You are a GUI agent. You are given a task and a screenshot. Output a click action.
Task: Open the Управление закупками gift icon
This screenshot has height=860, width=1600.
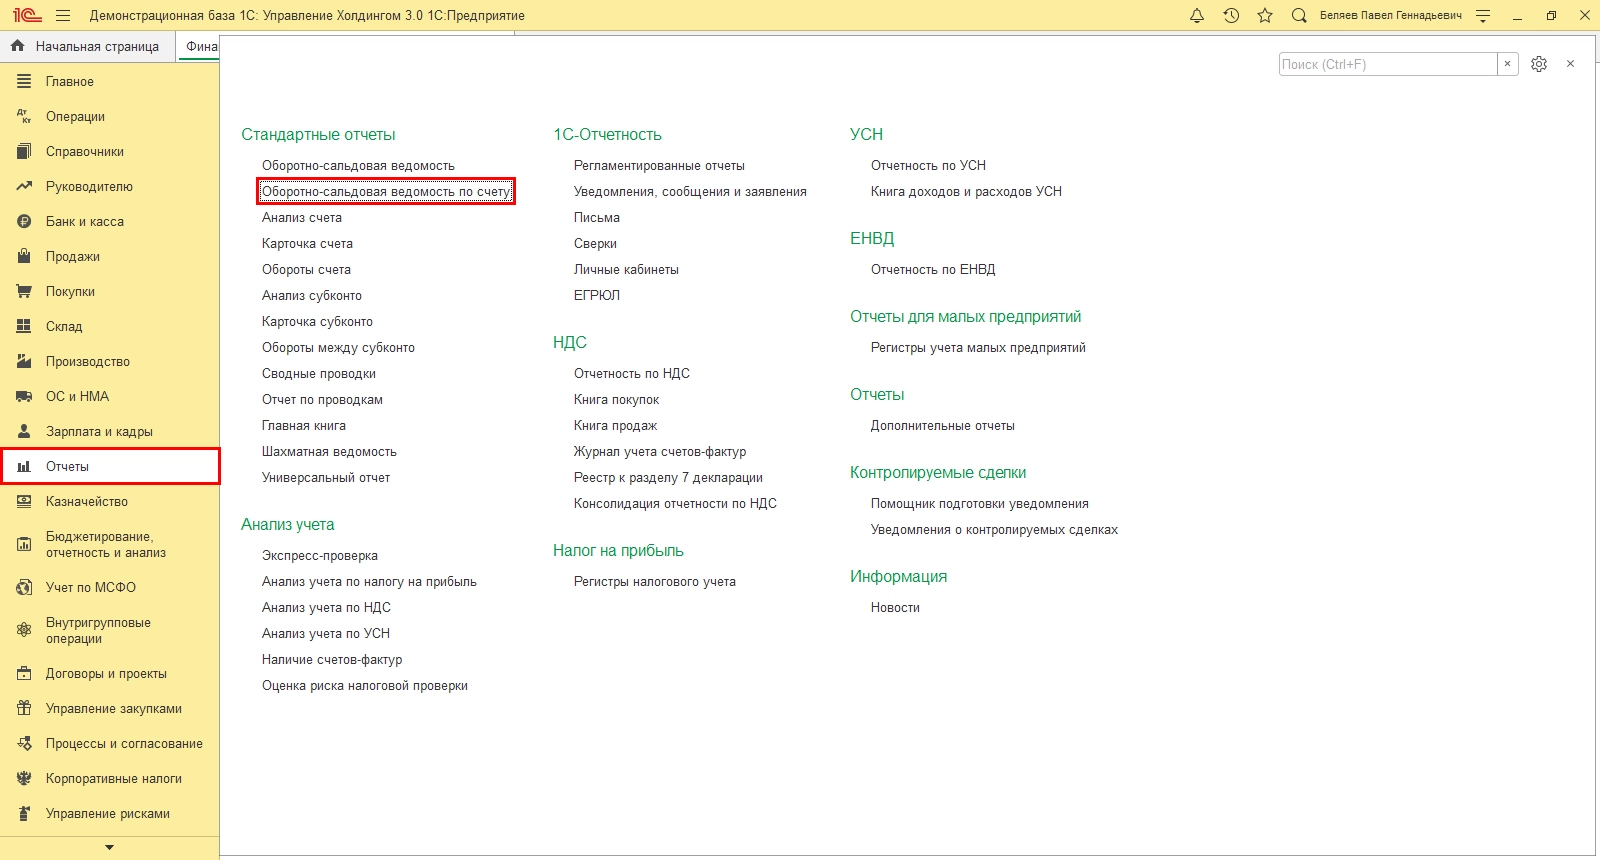[24, 708]
